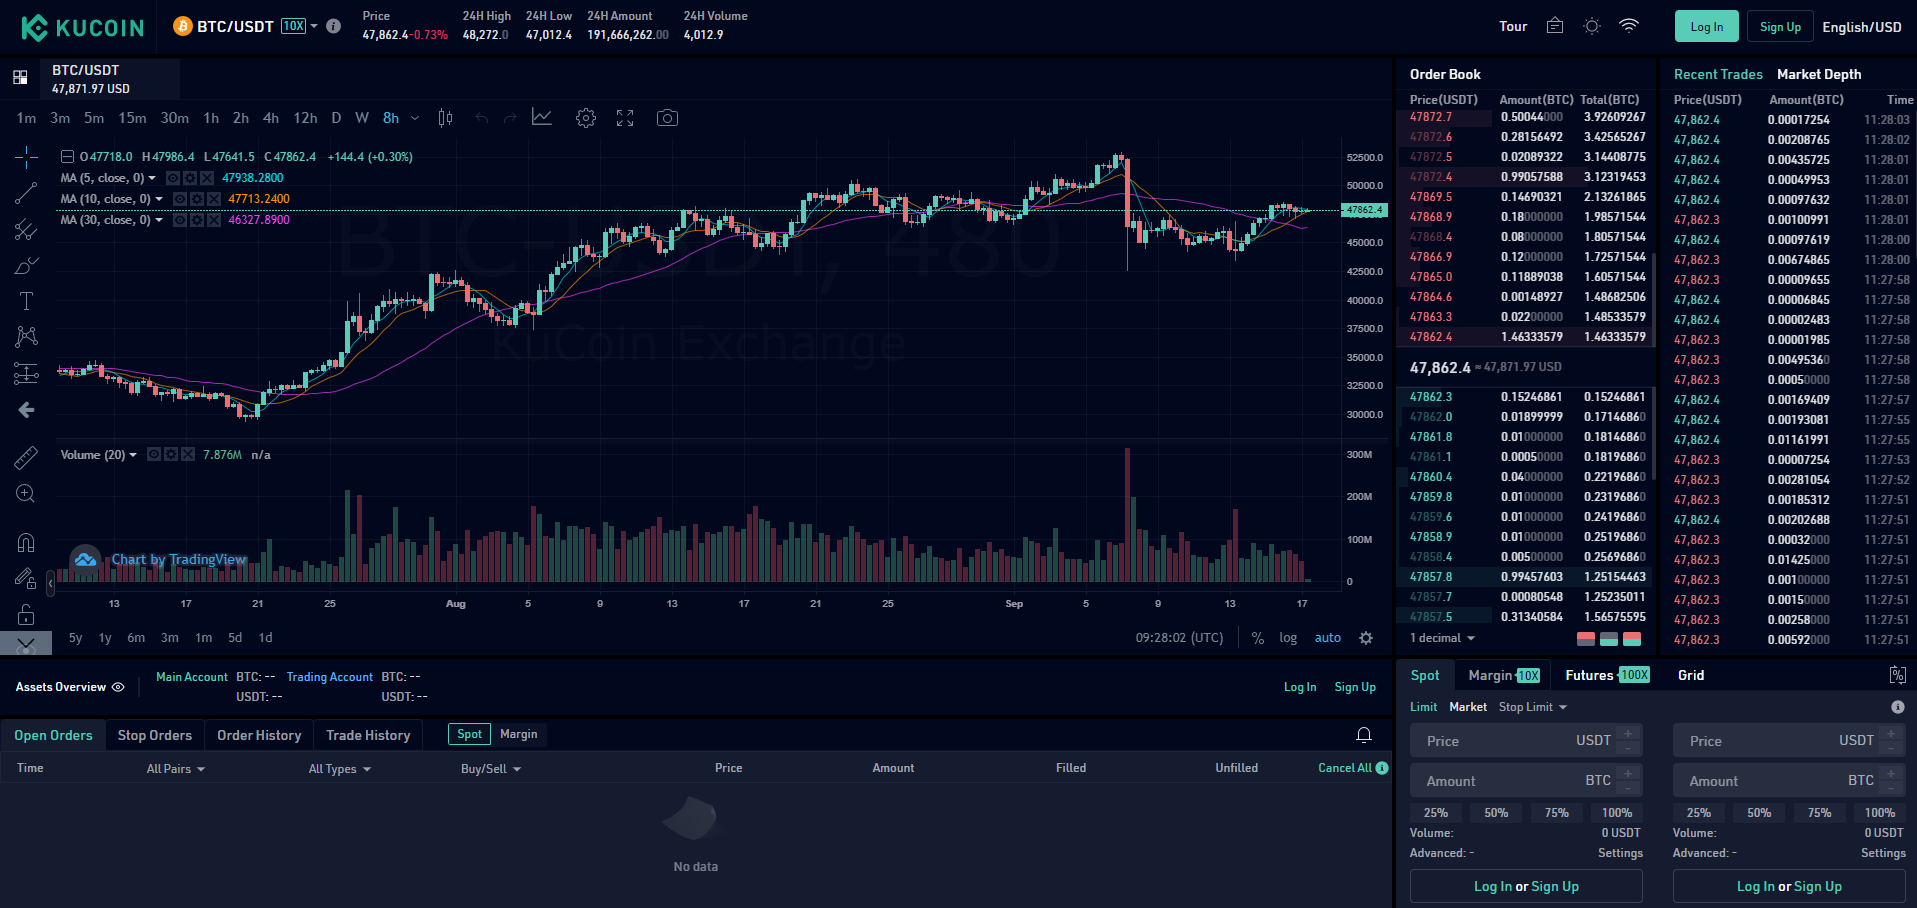Click Cancel All orders link
This screenshot has height=908, width=1917.
point(1345,768)
